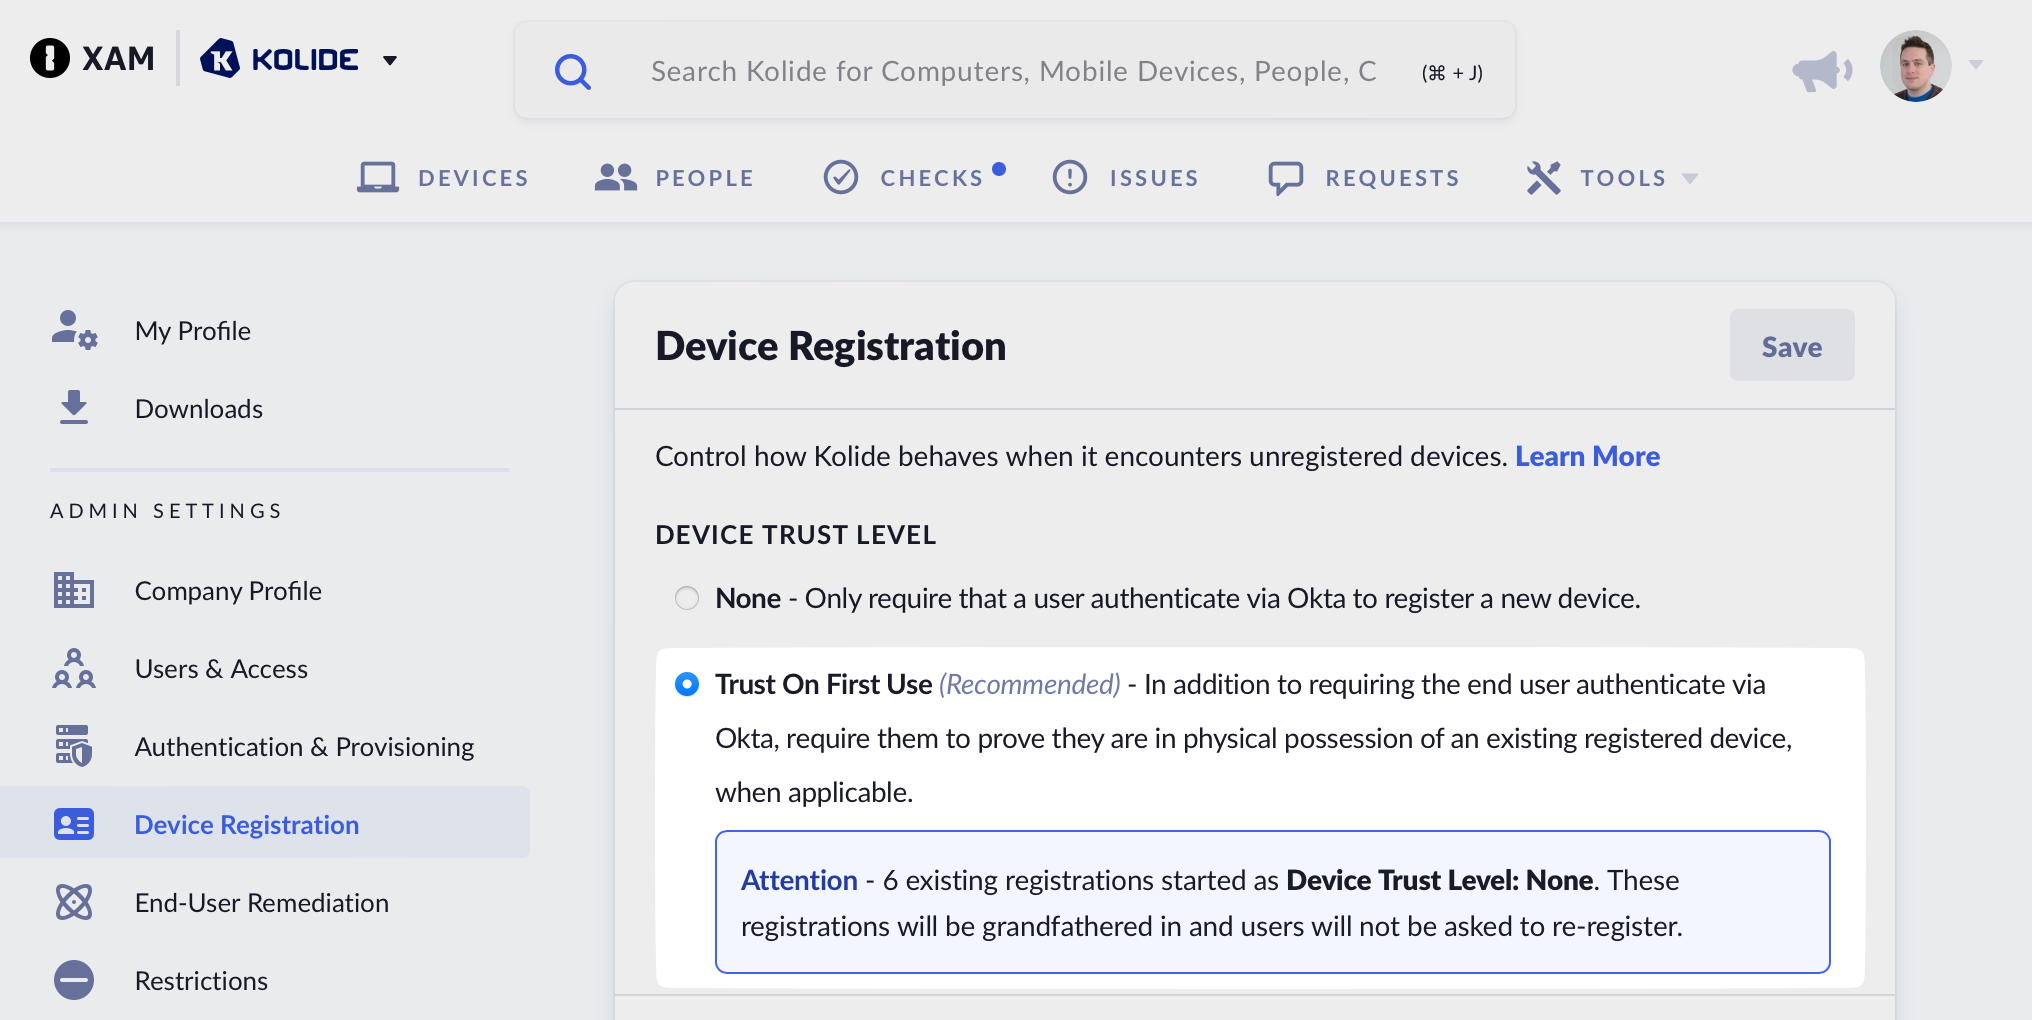This screenshot has width=2032, height=1020.
Task: Click the Restrictions minus-circle icon
Action: tap(74, 980)
